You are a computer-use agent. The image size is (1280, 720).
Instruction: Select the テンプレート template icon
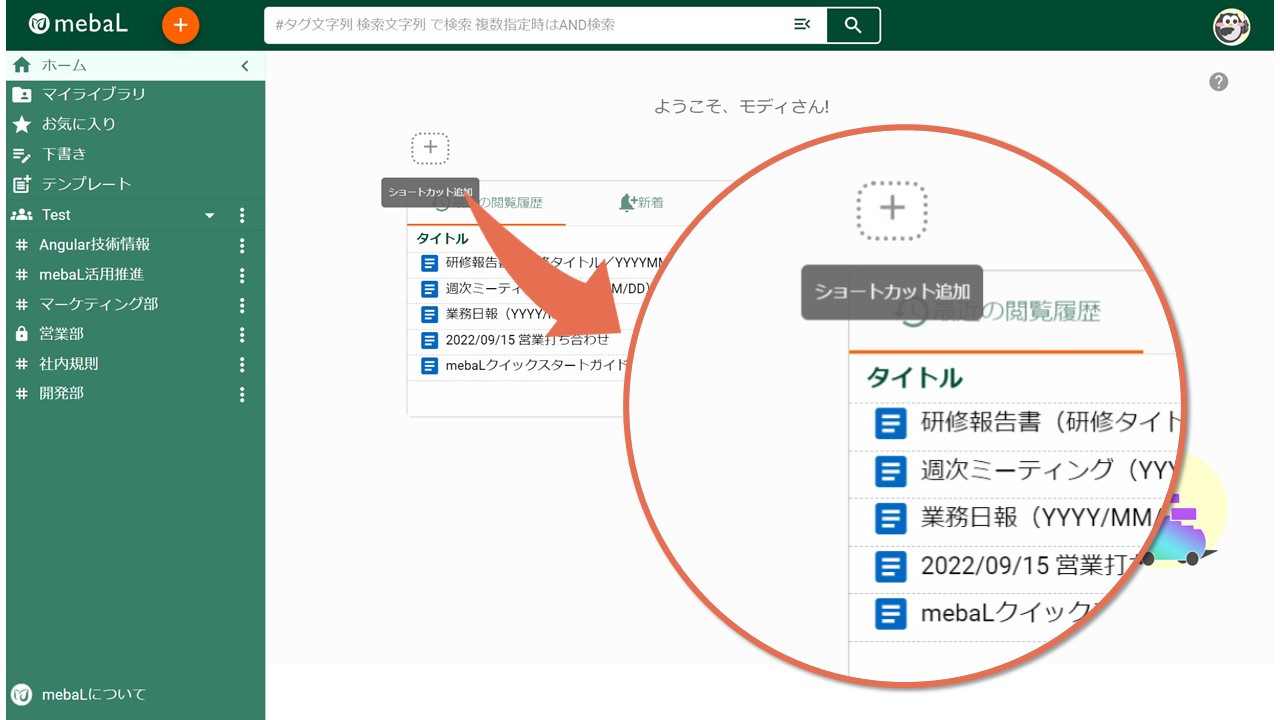pyautogui.click(x=23, y=184)
